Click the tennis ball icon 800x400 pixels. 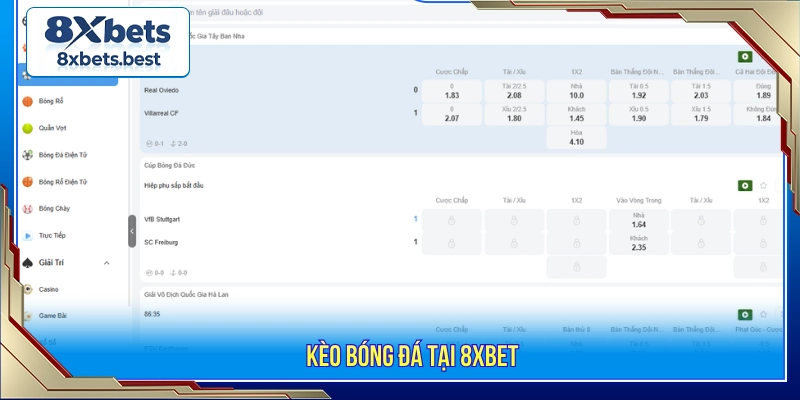[28, 129]
